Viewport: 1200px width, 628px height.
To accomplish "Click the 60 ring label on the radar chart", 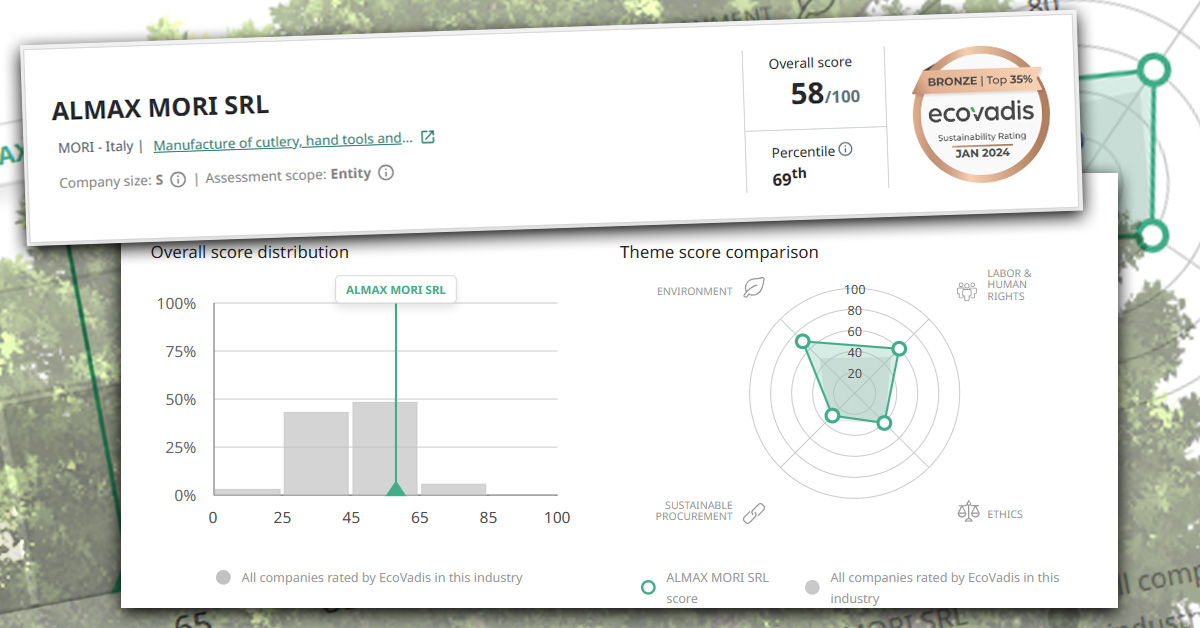I will tap(855, 331).
